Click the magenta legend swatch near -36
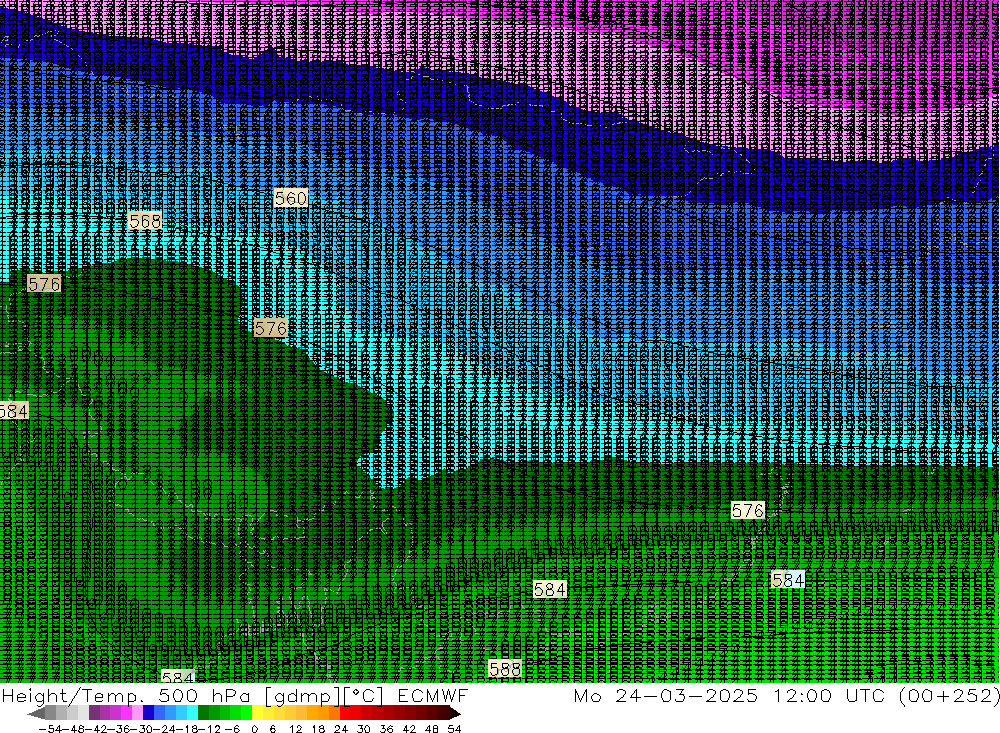1000x733 pixels. 126,713
